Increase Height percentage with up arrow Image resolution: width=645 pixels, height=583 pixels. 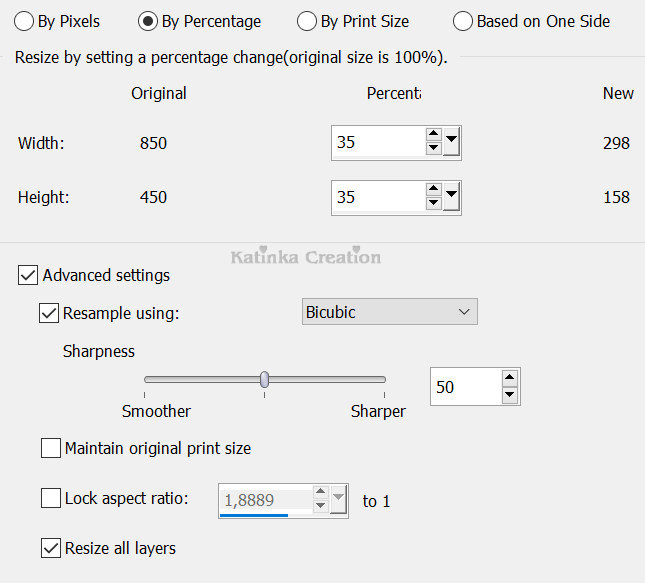point(433,189)
